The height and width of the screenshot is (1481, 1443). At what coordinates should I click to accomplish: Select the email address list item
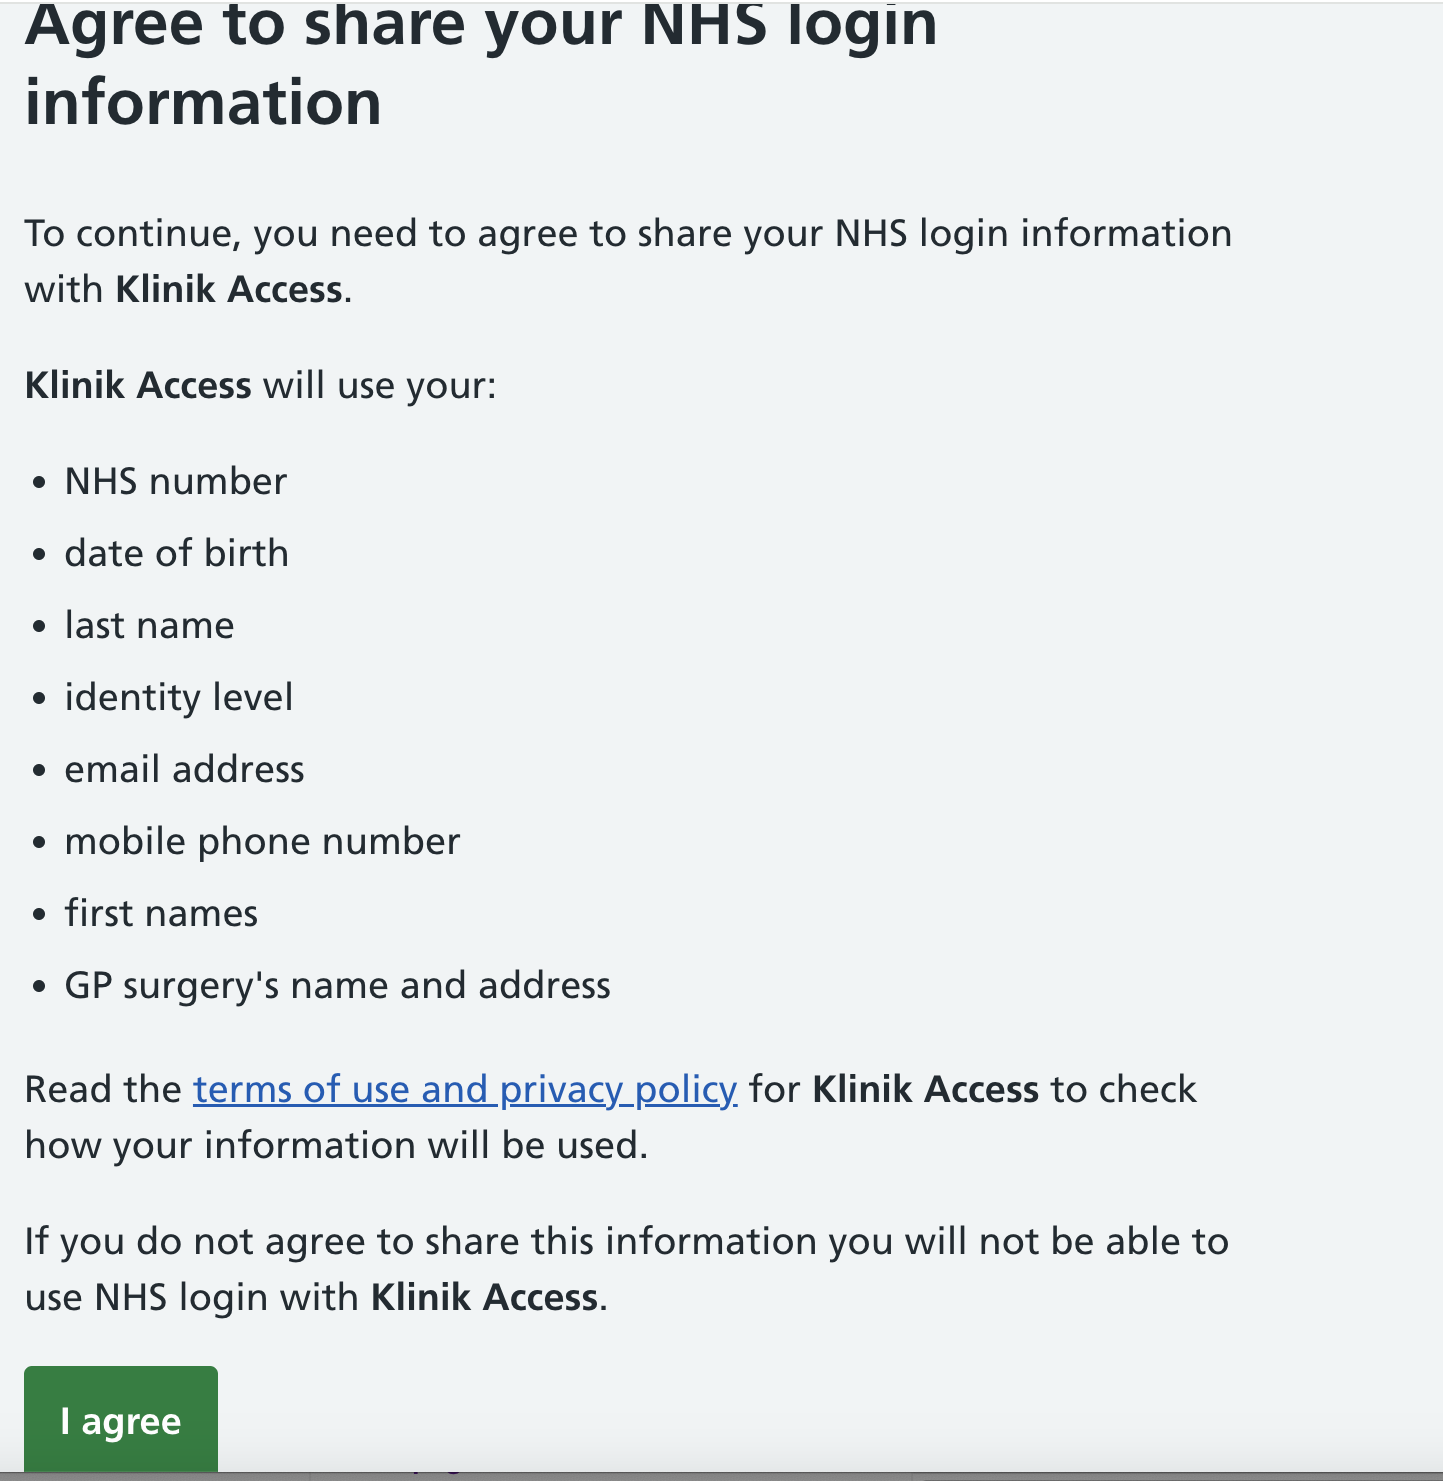185,770
